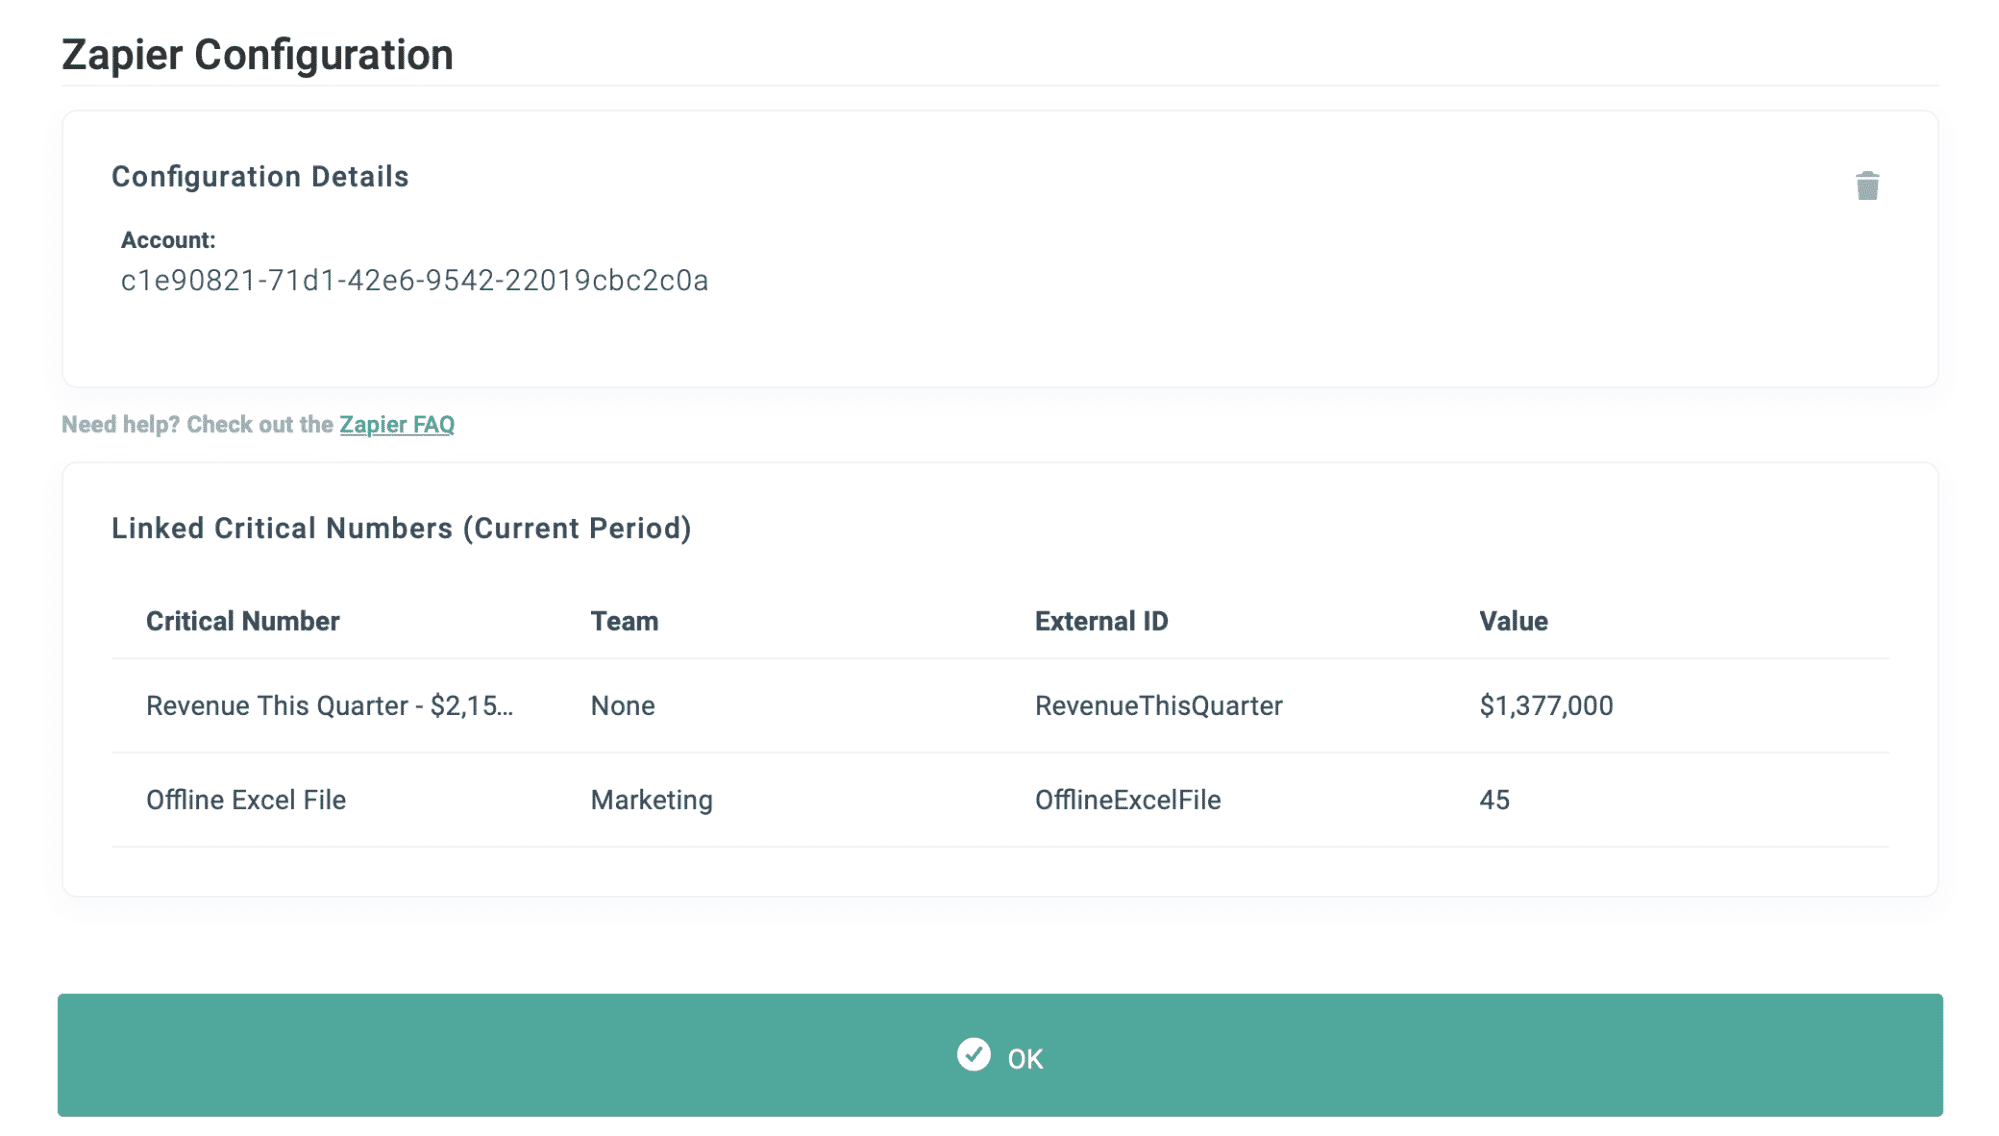Select the Offline Excel File row name
This screenshot has height=1136, width=1999.
[246, 800]
